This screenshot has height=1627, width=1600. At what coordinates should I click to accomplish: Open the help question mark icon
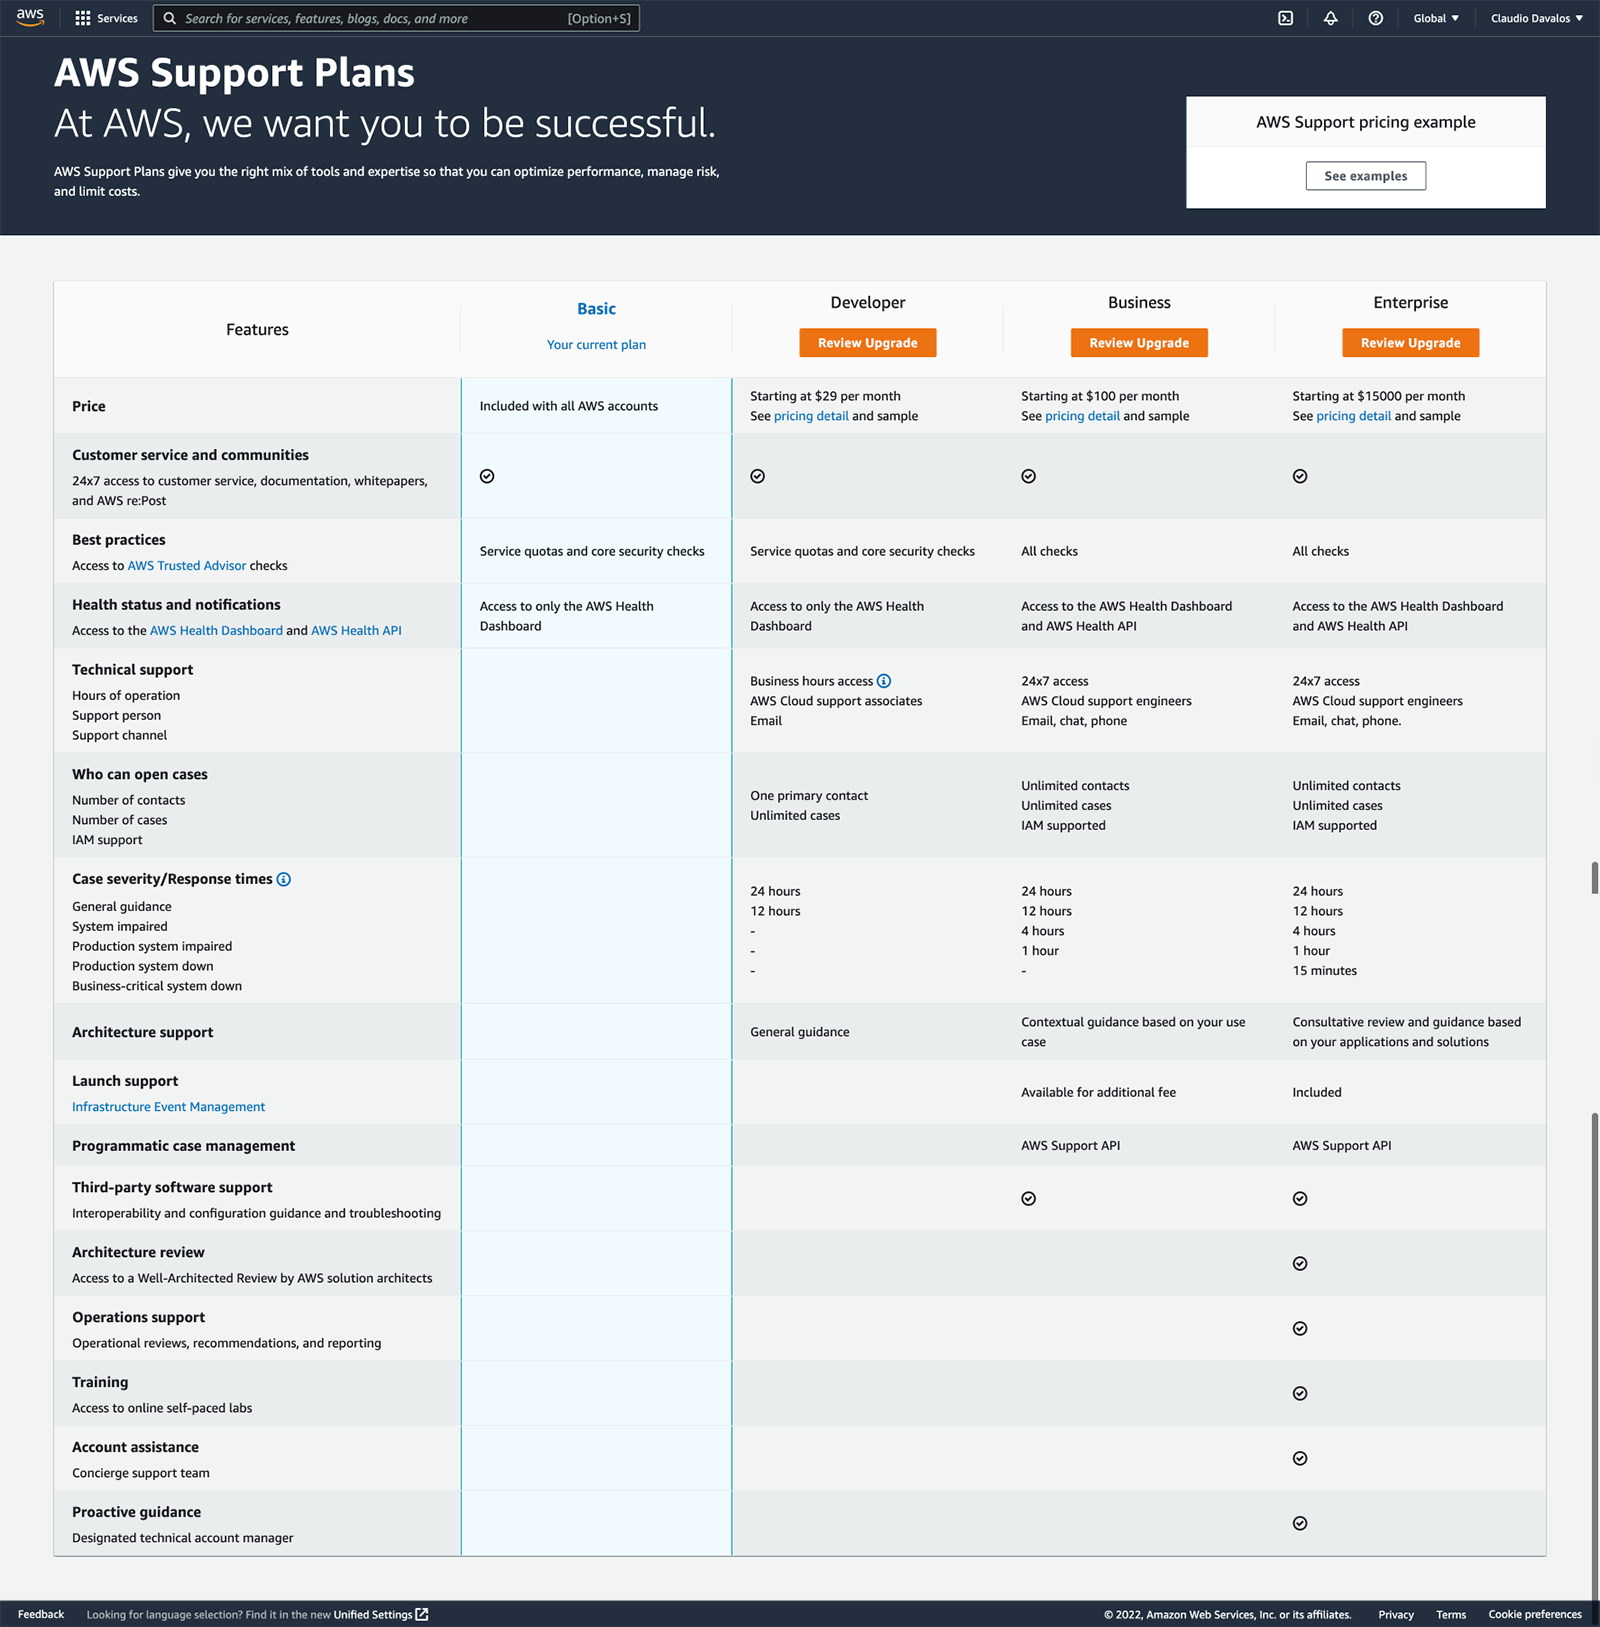pos(1376,18)
